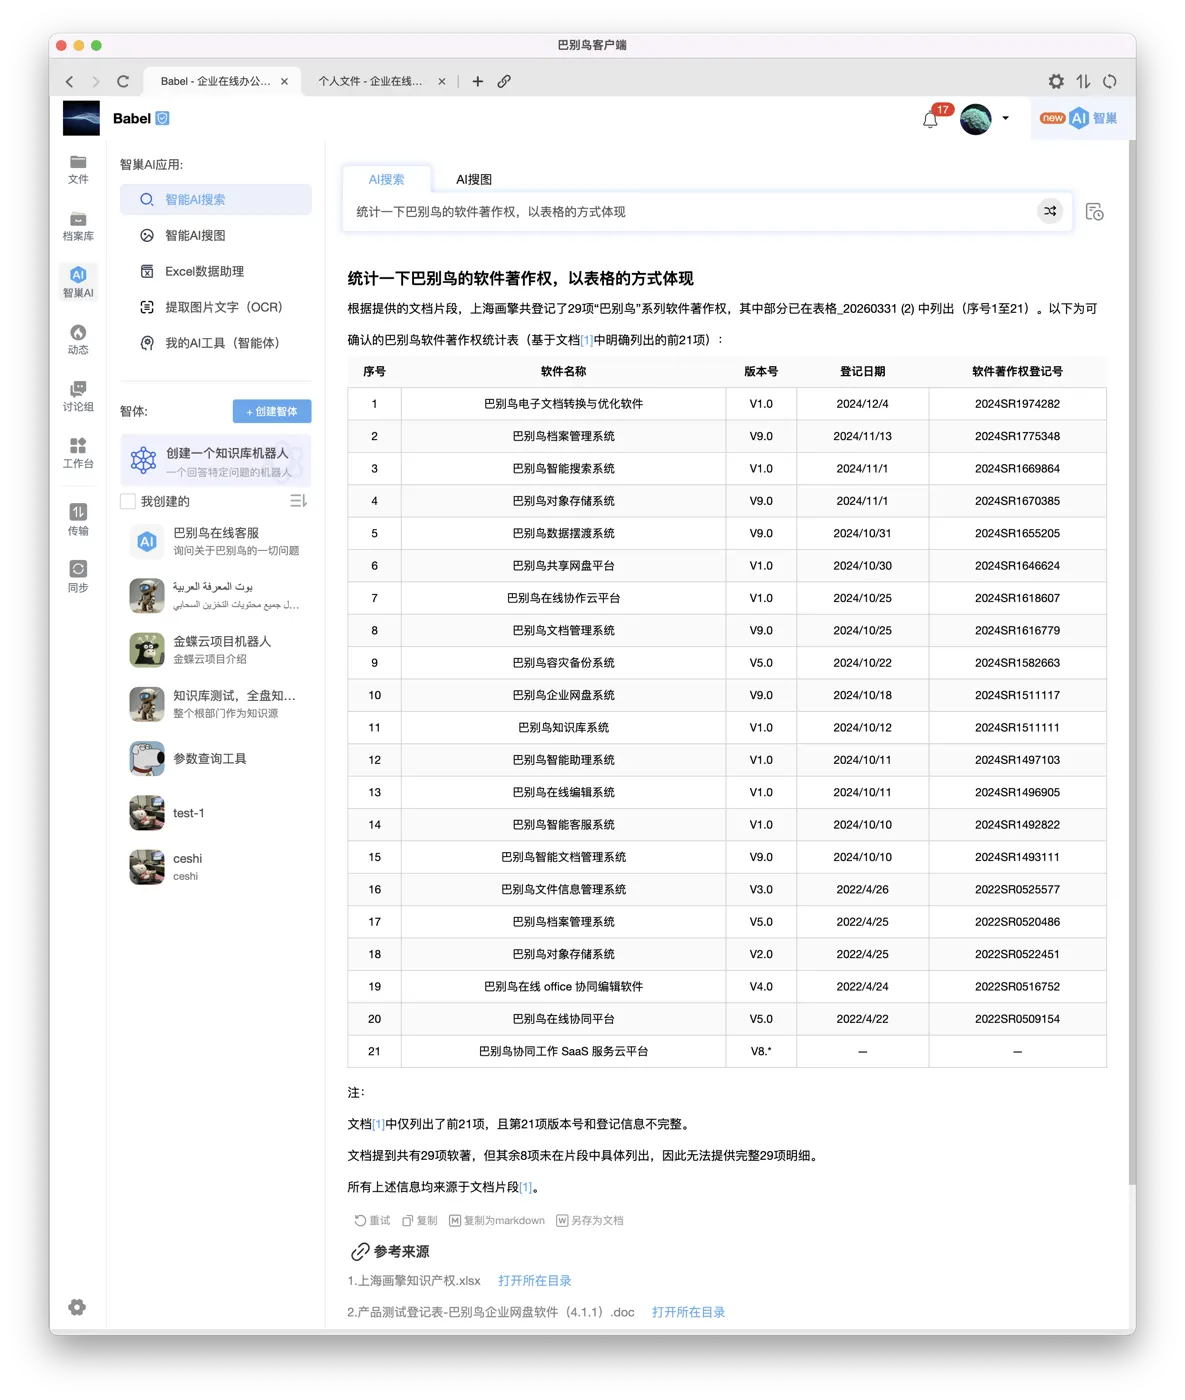Open a new tab with plus icon
The image size is (1185, 1400).
click(x=478, y=82)
